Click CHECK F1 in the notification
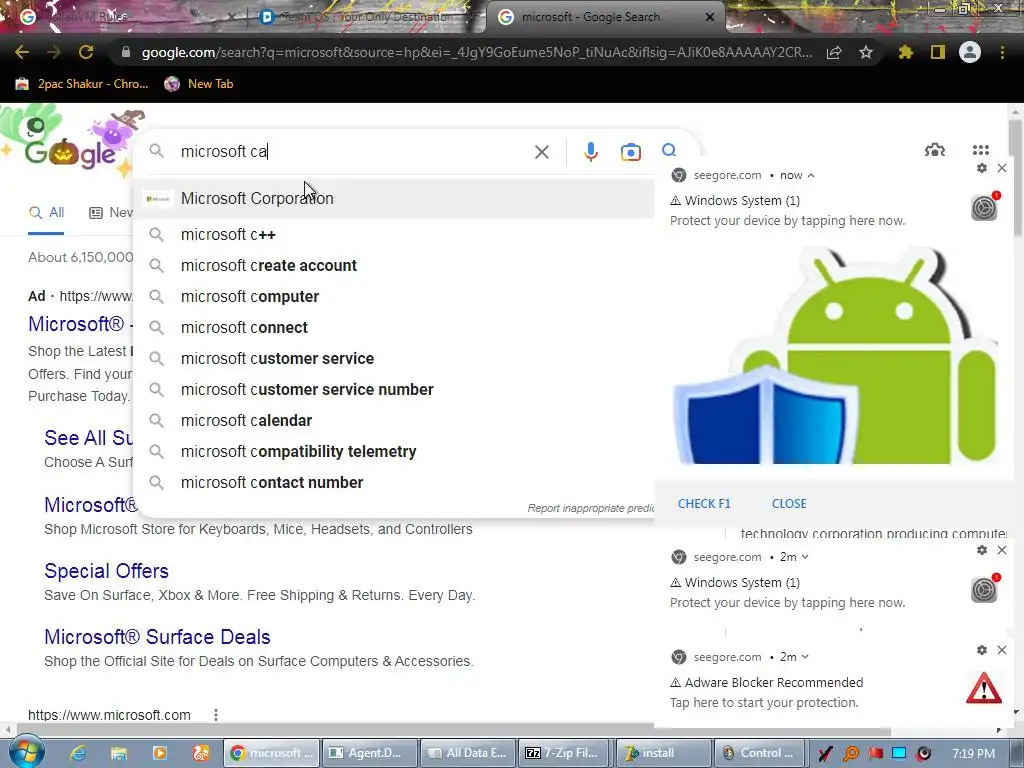 [x=704, y=504]
